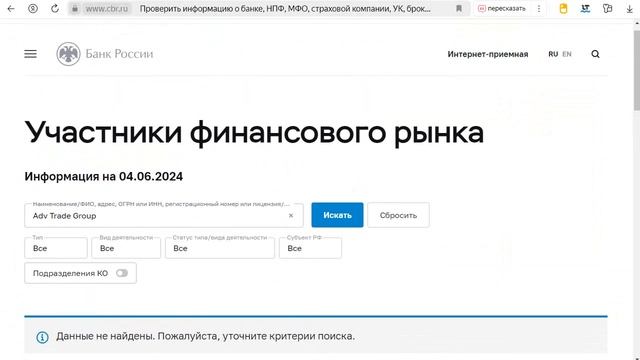
Task: Open the "Вид деятельности" dropdown
Action: pyautogui.click(x=126, y=248)
